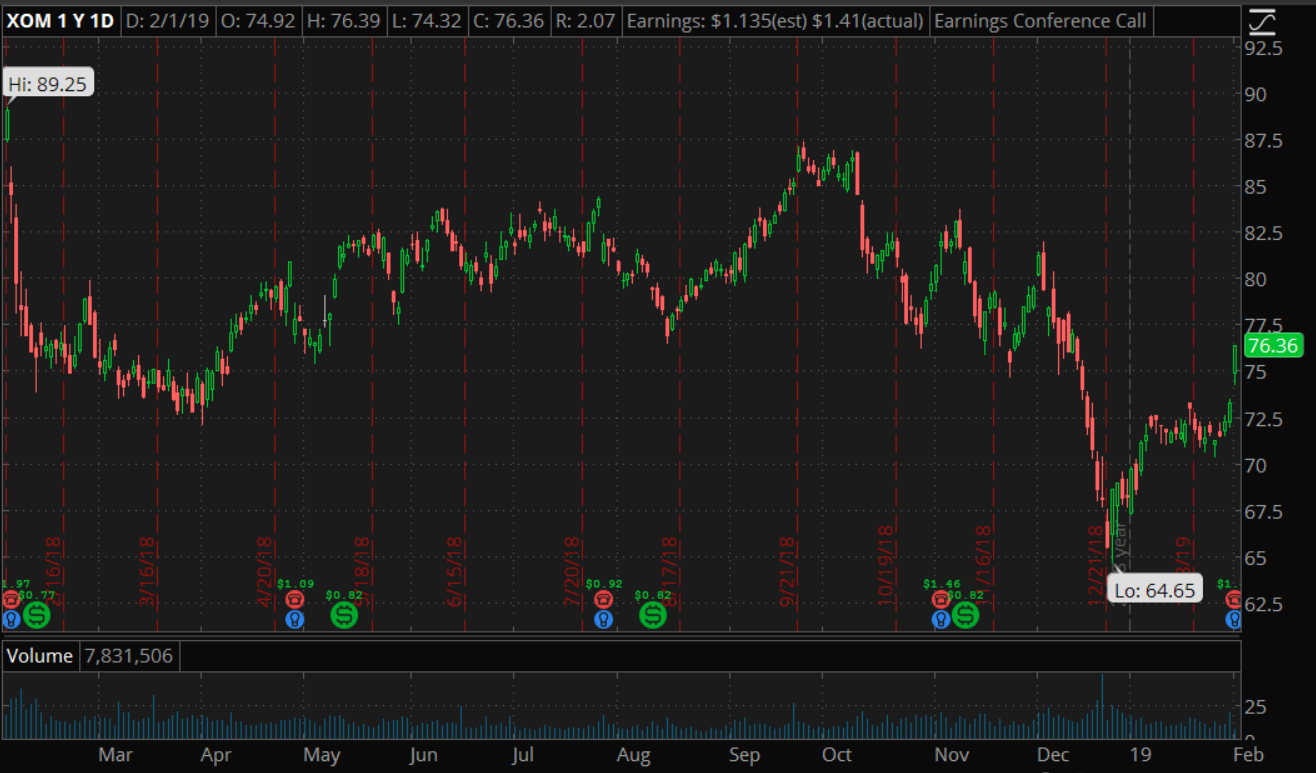Click the blue earnings bulb icon beside $0.77 dividend
This screenshot has width=1316, height=773.
[x=11, y=619]
